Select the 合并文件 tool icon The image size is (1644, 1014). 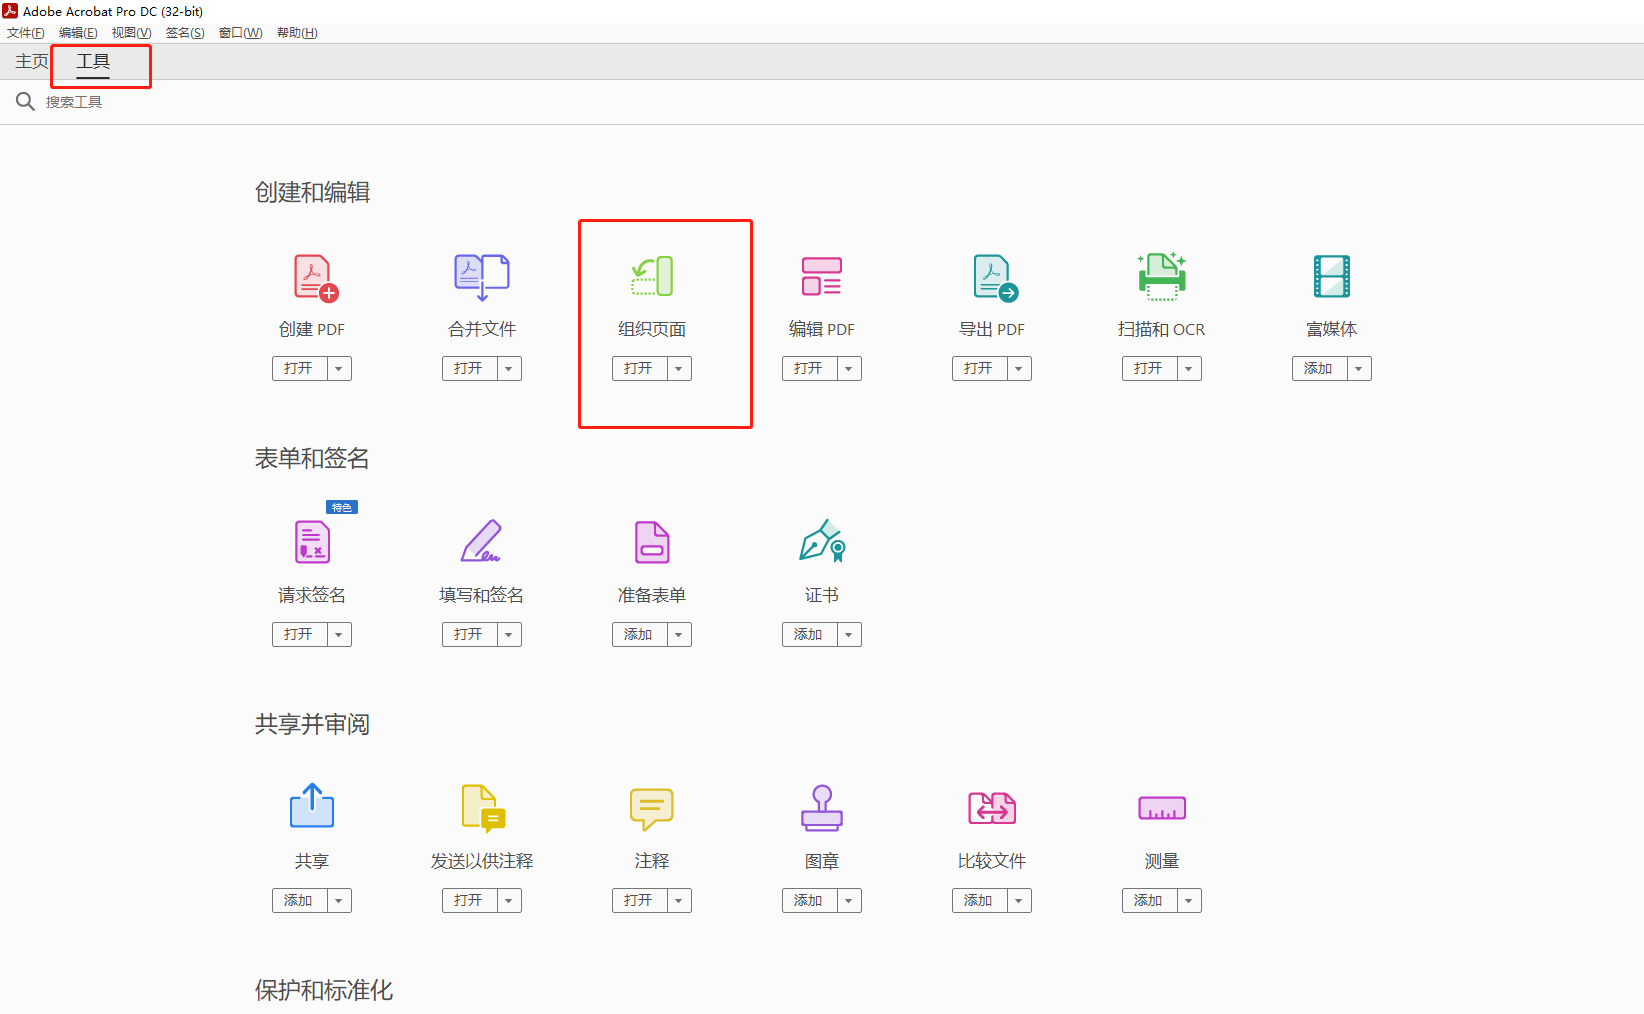point(482,277)
